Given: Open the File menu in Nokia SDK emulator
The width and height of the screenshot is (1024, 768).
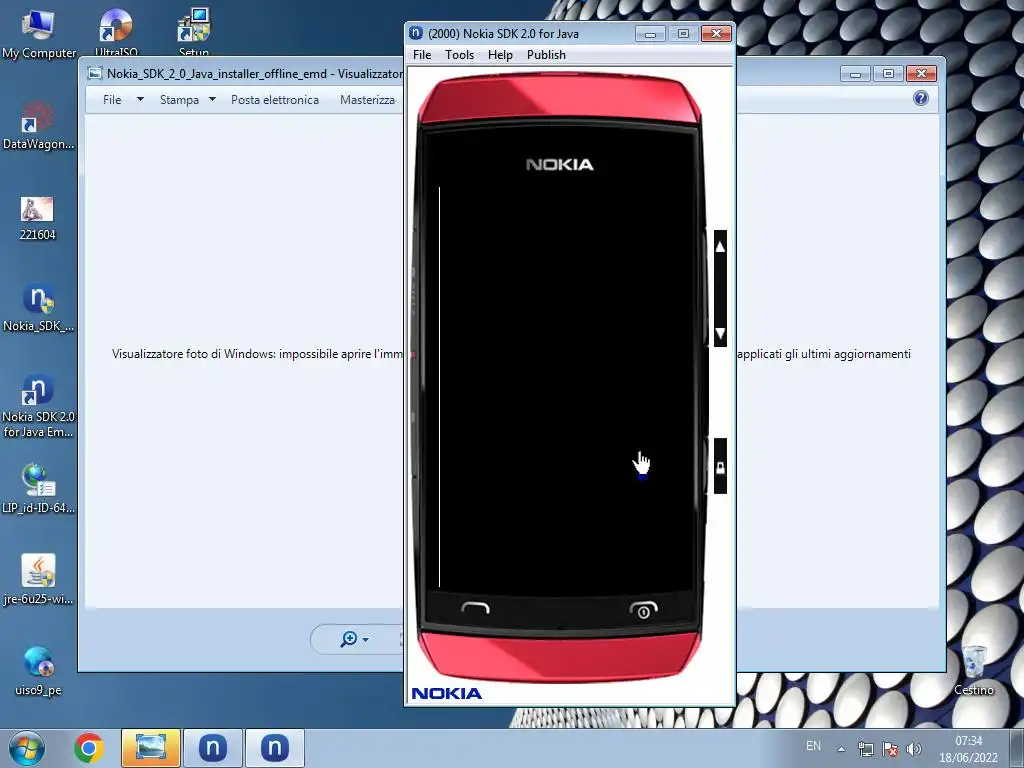Looking at the screenshot, I should pyautogui.click(x=422, y=55).
